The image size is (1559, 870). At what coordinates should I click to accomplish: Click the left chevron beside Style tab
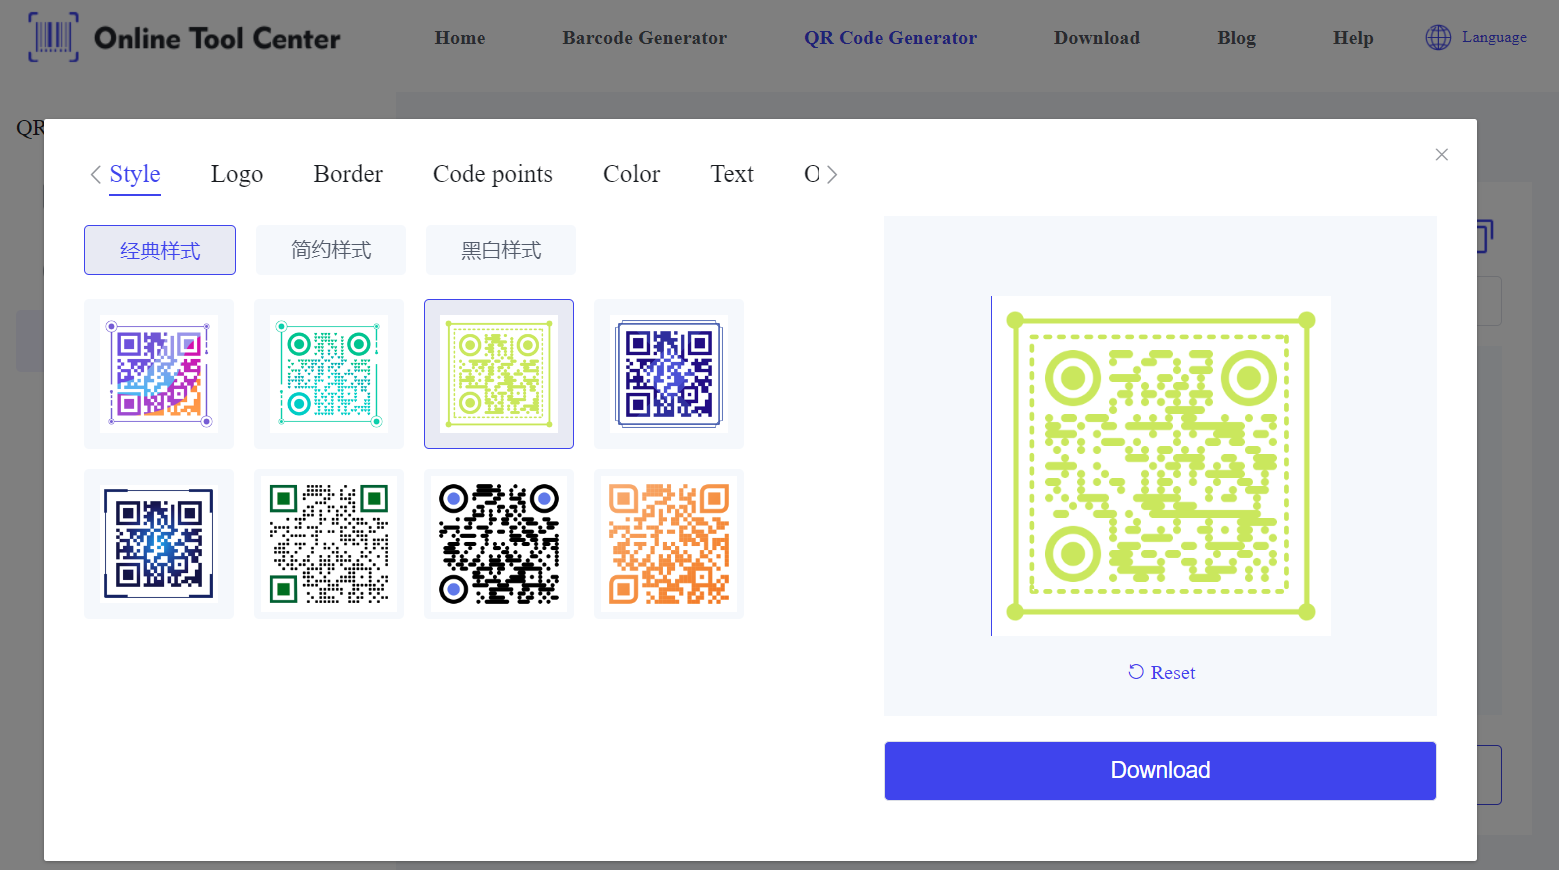tap(95, 174)
